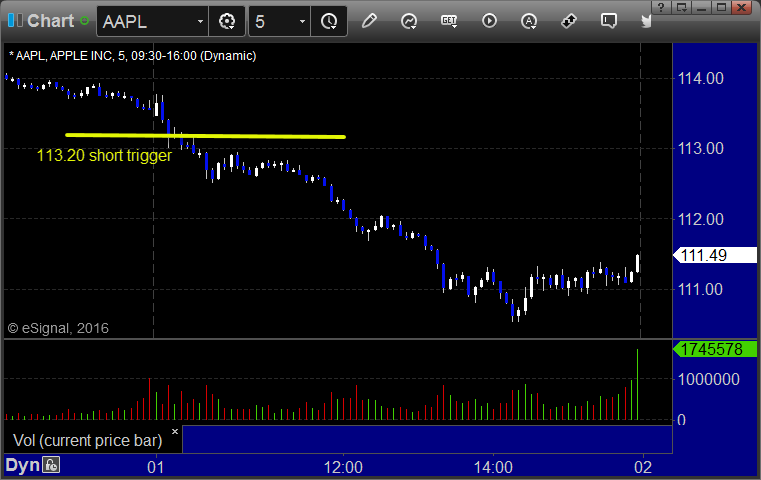Viewport: 761px width, 480px height.
Task: Share chart via Twitter bird icon
Action: point(646,21)
